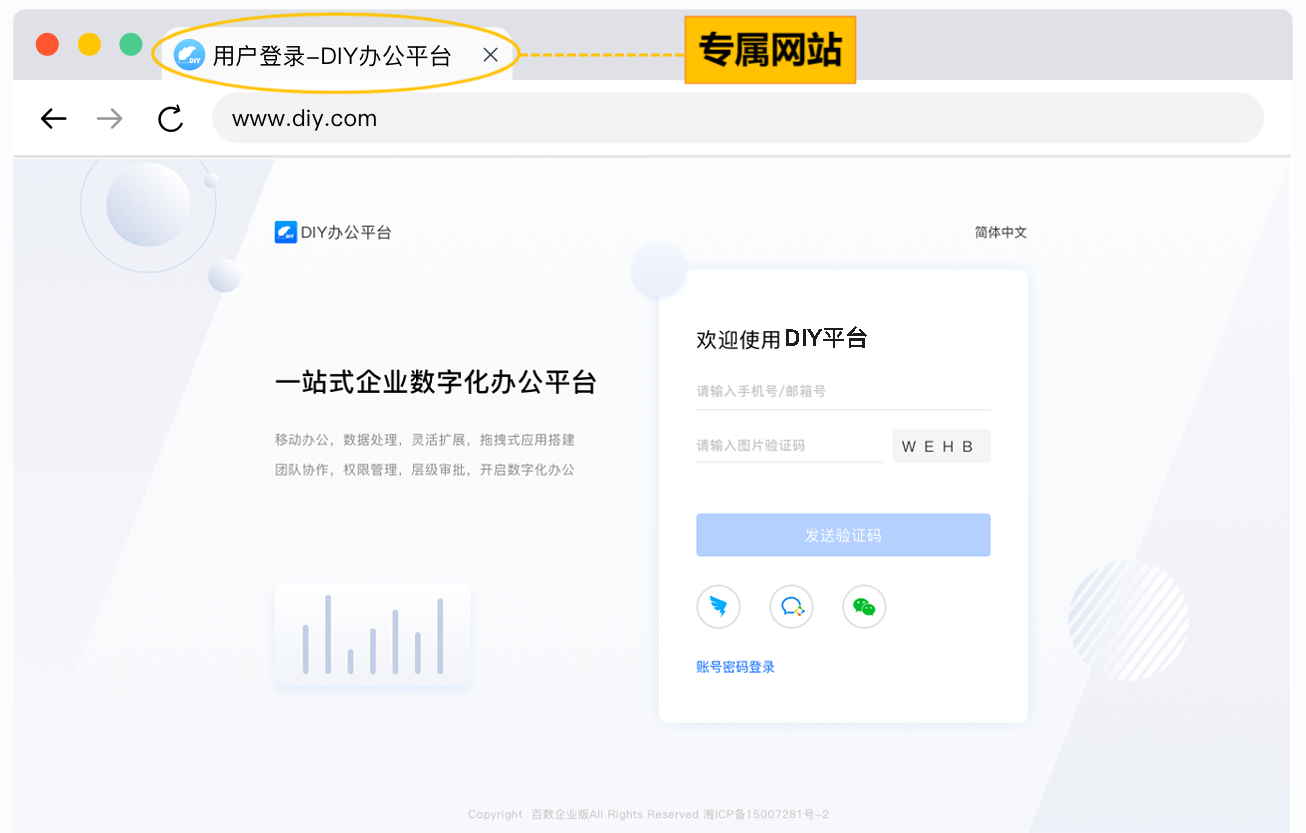Refresh the WEHB captcha image

(940, 446)
